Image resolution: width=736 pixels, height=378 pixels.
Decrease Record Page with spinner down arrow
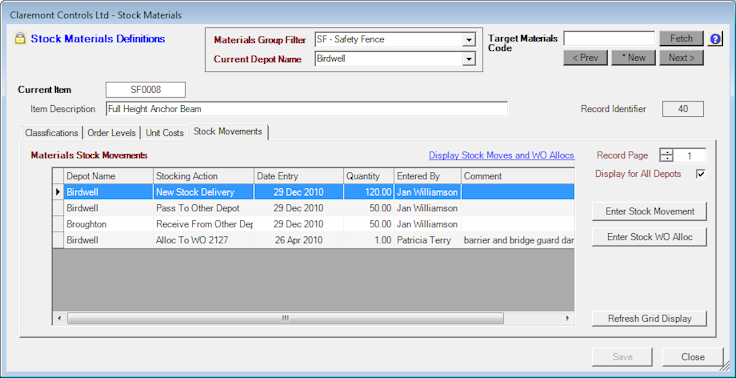(x=666, y=158)
